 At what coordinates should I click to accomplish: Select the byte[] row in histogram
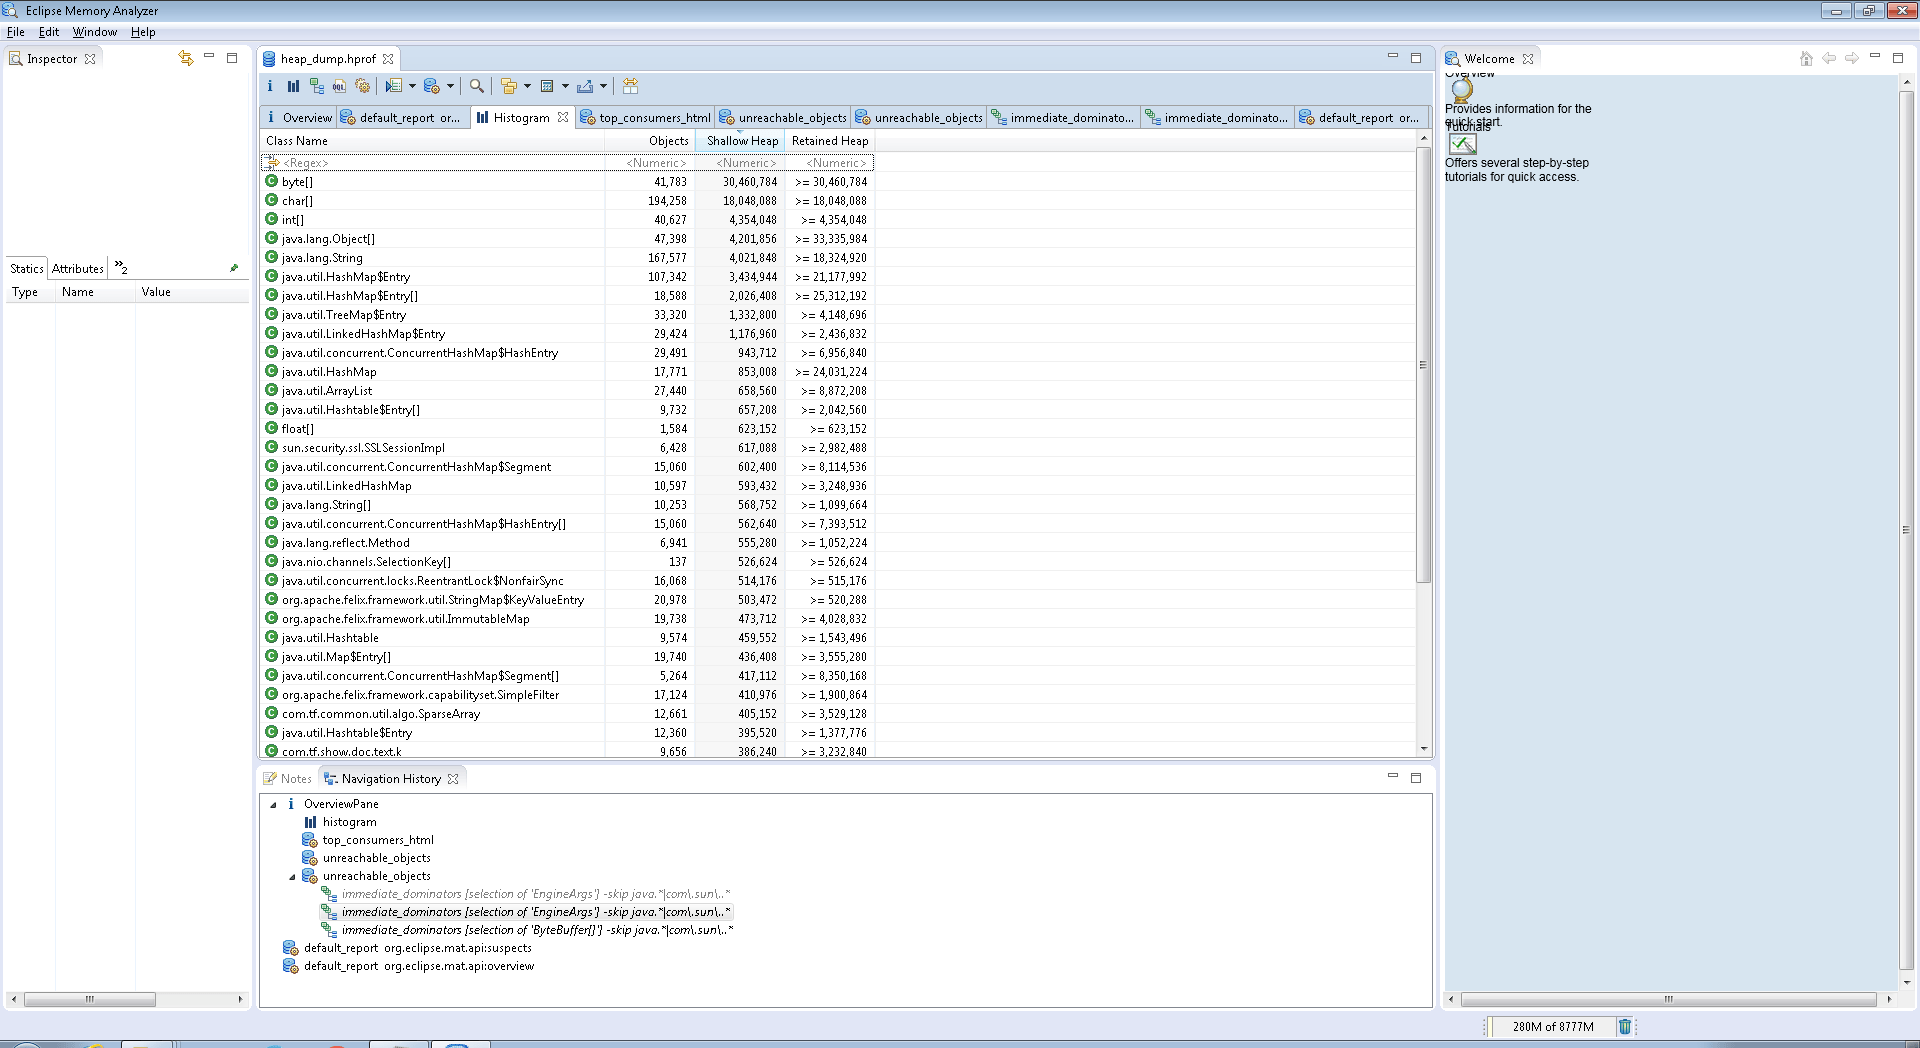click(566, 182)
